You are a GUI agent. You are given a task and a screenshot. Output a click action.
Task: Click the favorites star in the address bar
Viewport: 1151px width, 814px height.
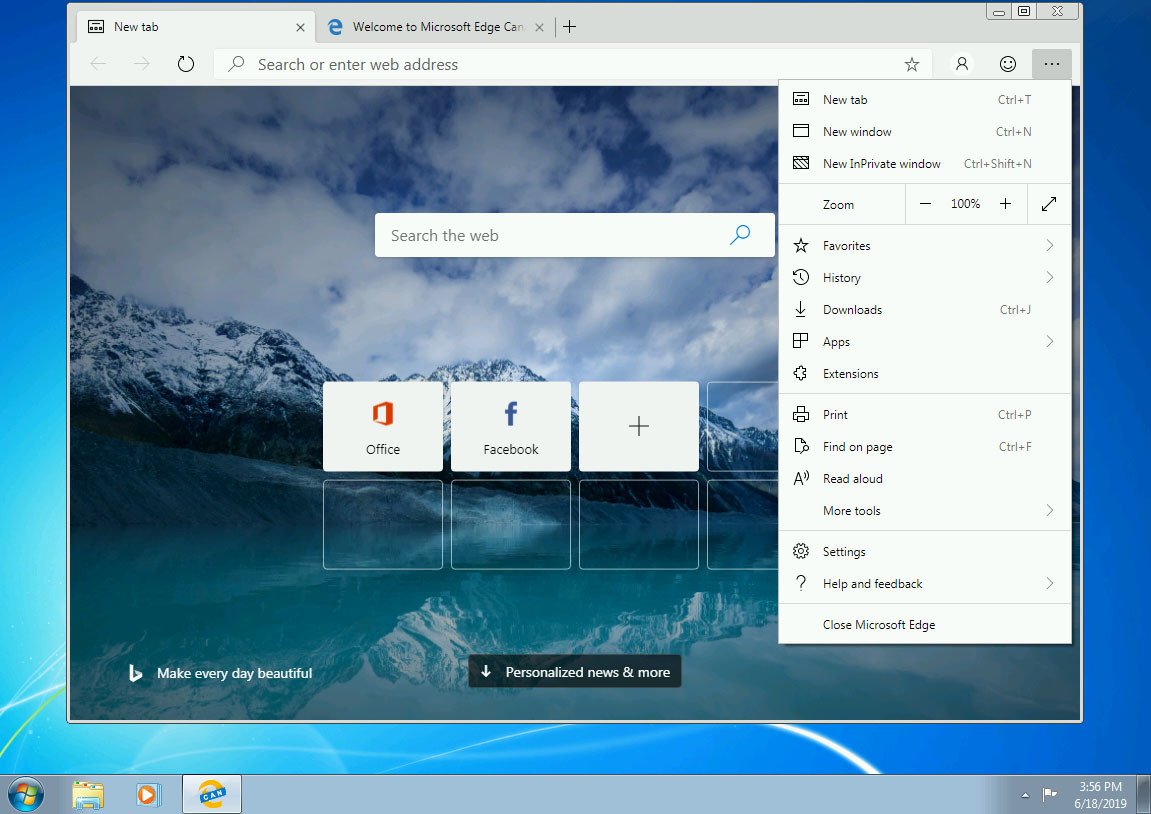(911, 63)
